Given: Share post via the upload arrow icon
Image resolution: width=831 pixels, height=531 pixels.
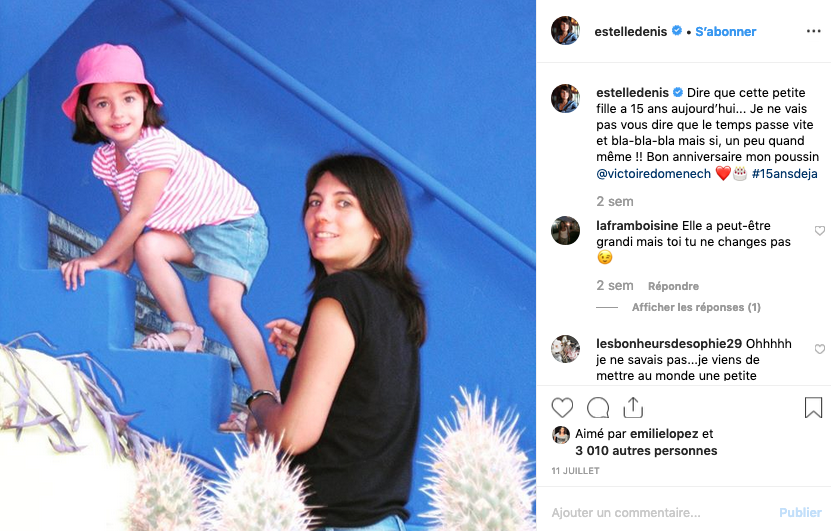Looking at the screenshot, I should (x=633, y=408).
